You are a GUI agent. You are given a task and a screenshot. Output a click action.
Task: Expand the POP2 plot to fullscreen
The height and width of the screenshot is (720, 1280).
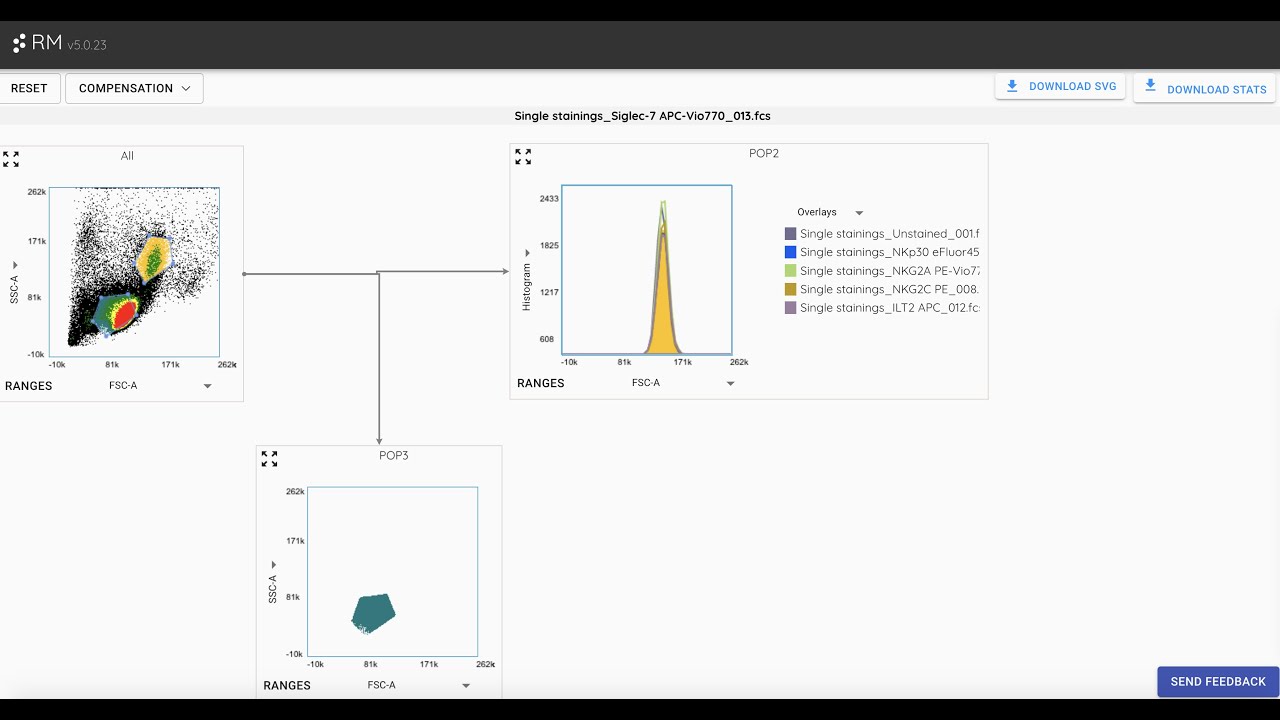tap(523, 157)
